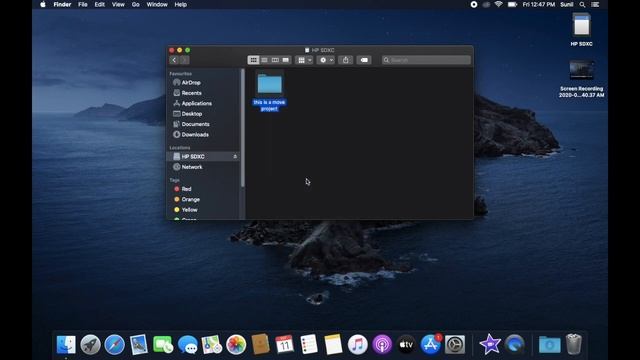
Task: Open the group-by arrangement dropdown
Action: click(304, 60)
